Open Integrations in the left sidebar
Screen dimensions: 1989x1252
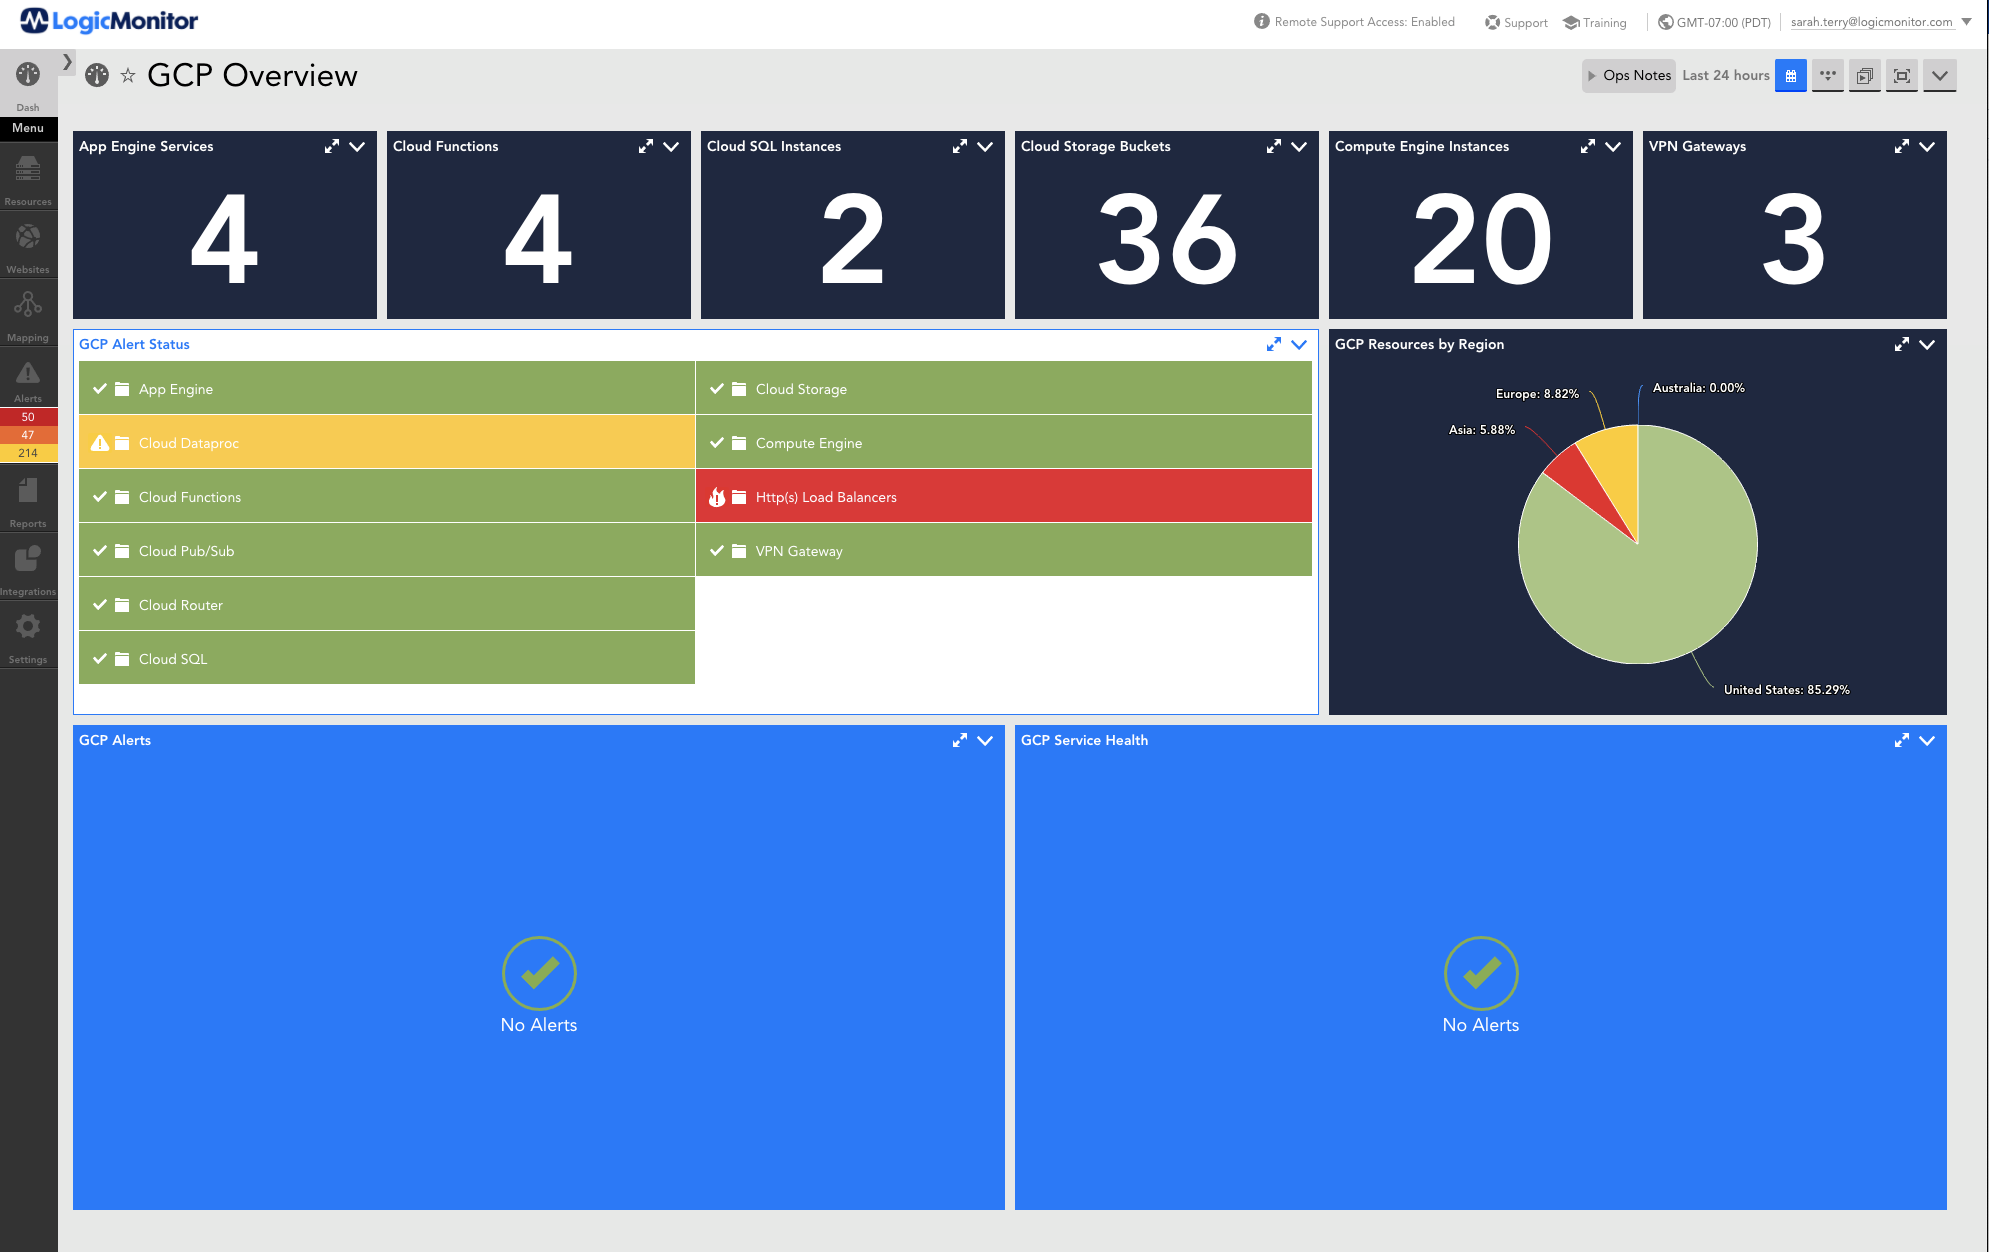point(28,570)
